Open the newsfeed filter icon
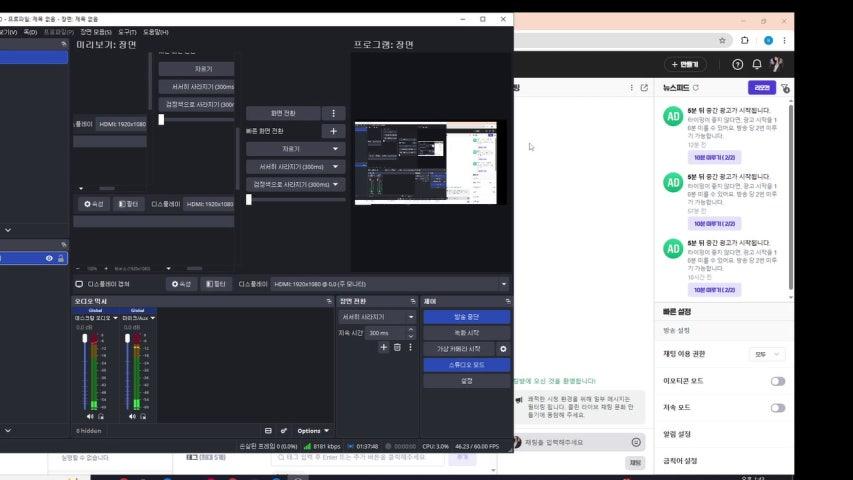The image size is (853, 480). (x=786, y=88)
